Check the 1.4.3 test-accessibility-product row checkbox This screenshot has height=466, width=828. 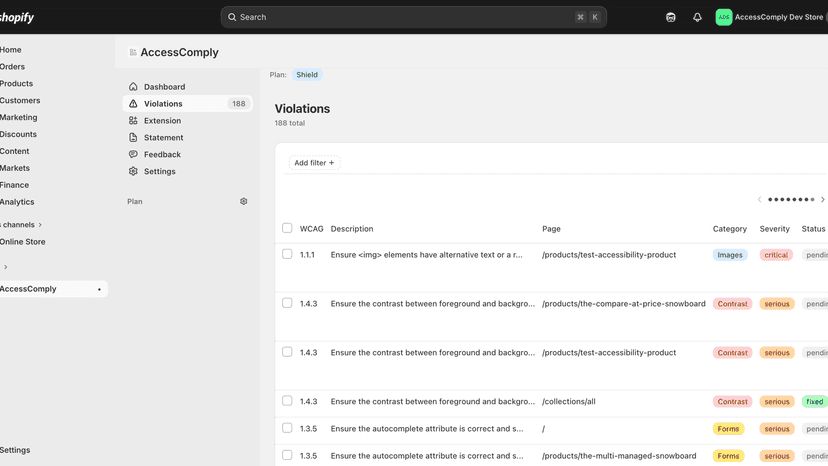[287, 352]
